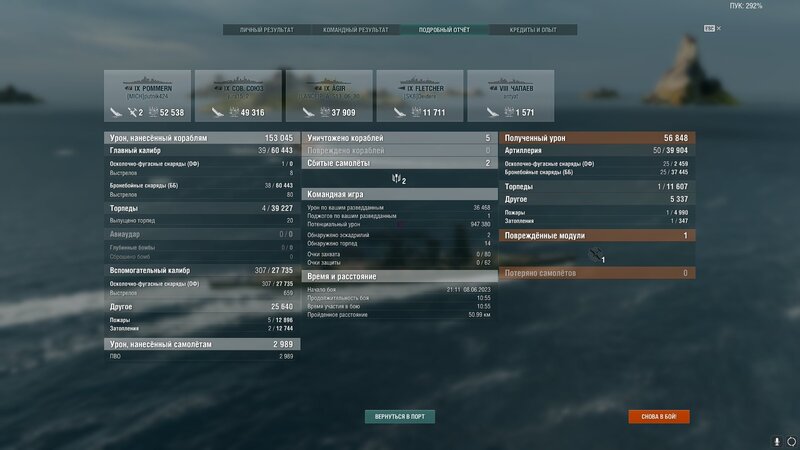Click the orange Снова в бой button

pyautogui.click(x=659, y=417)
